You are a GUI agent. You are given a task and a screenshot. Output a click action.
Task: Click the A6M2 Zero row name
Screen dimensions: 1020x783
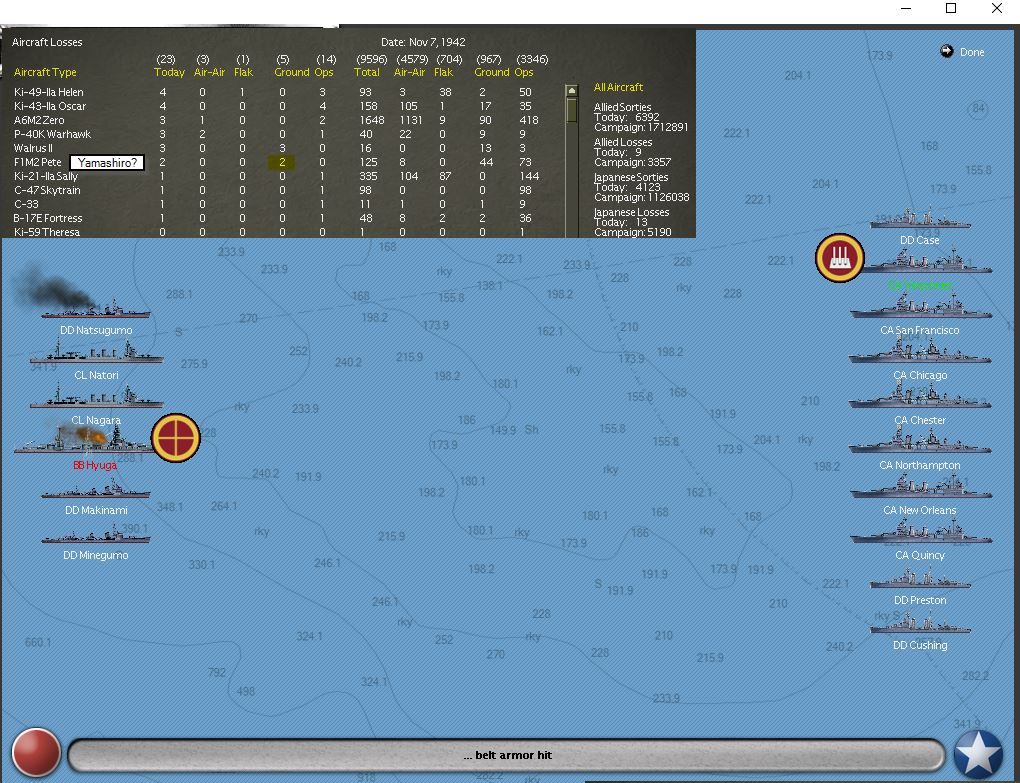[x=39, y=120]
